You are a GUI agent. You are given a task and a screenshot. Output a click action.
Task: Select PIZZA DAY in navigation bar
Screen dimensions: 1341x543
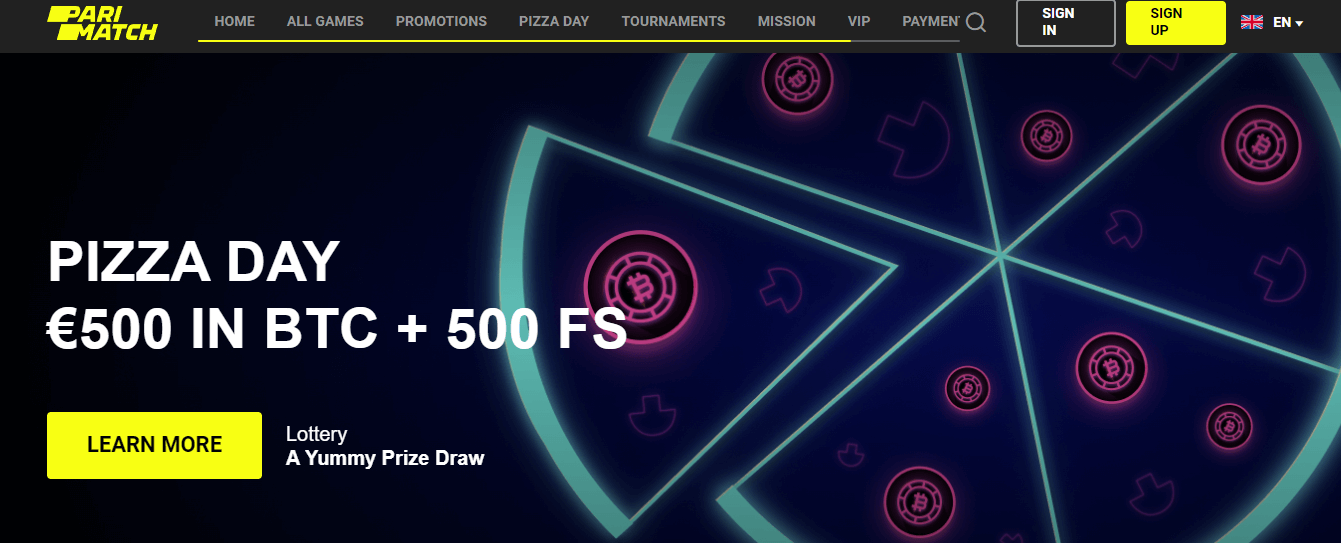[554, 21]
